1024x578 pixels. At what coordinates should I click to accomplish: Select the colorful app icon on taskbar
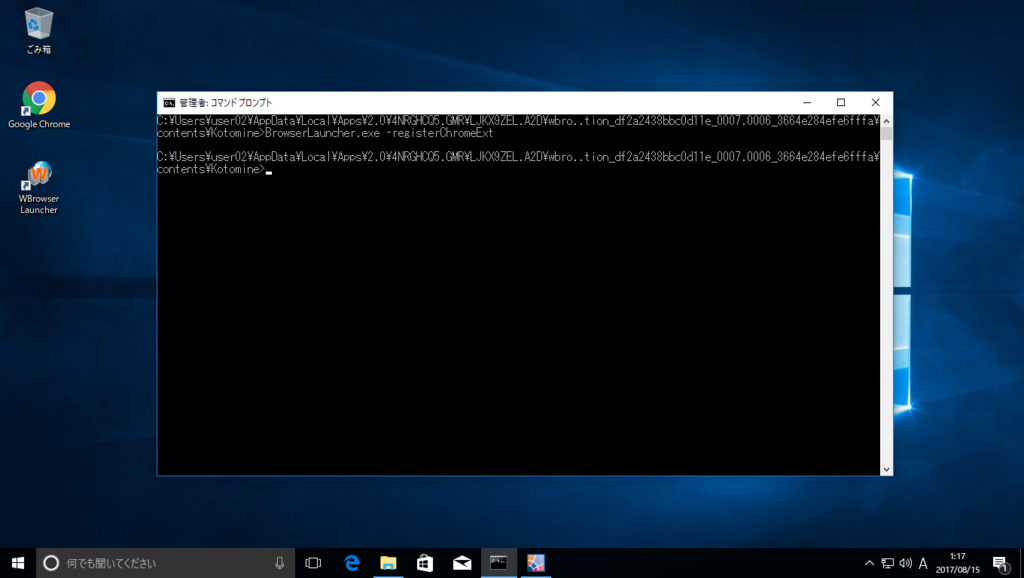pos(536,563)
